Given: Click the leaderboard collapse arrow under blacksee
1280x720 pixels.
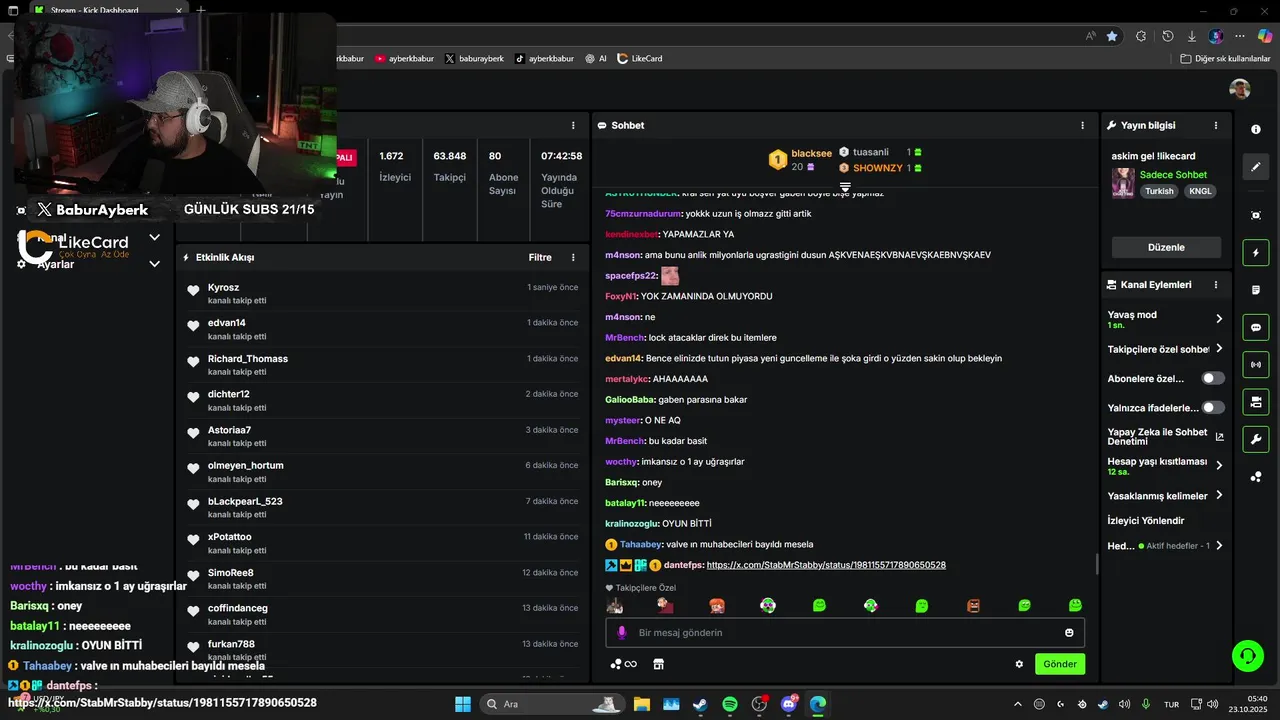Looking at the screenshot, I should tap(845, 187).
